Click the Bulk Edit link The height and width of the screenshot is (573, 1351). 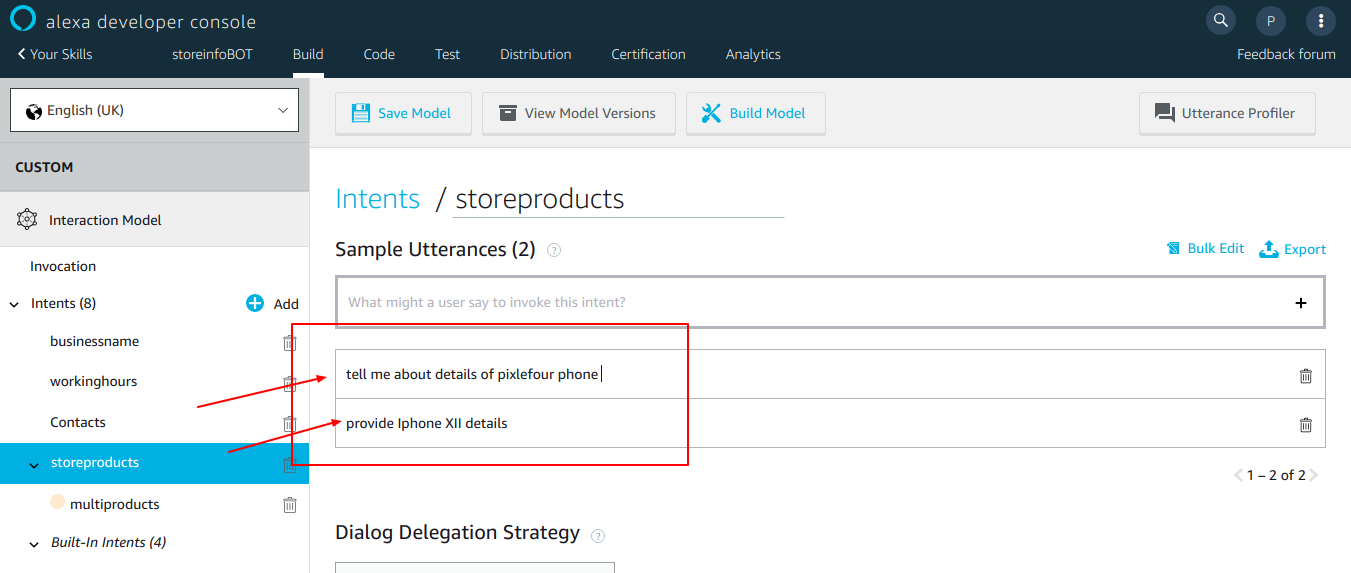tap(1205, 249)
